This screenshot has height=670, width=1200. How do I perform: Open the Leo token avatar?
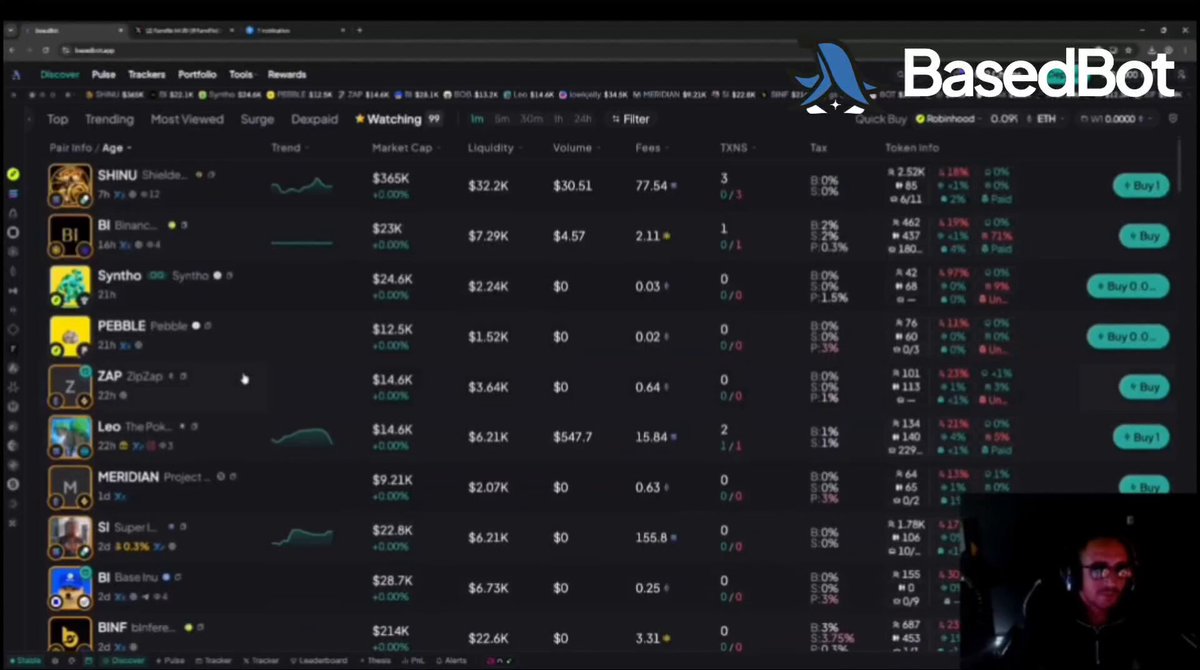tap(71, 437)
